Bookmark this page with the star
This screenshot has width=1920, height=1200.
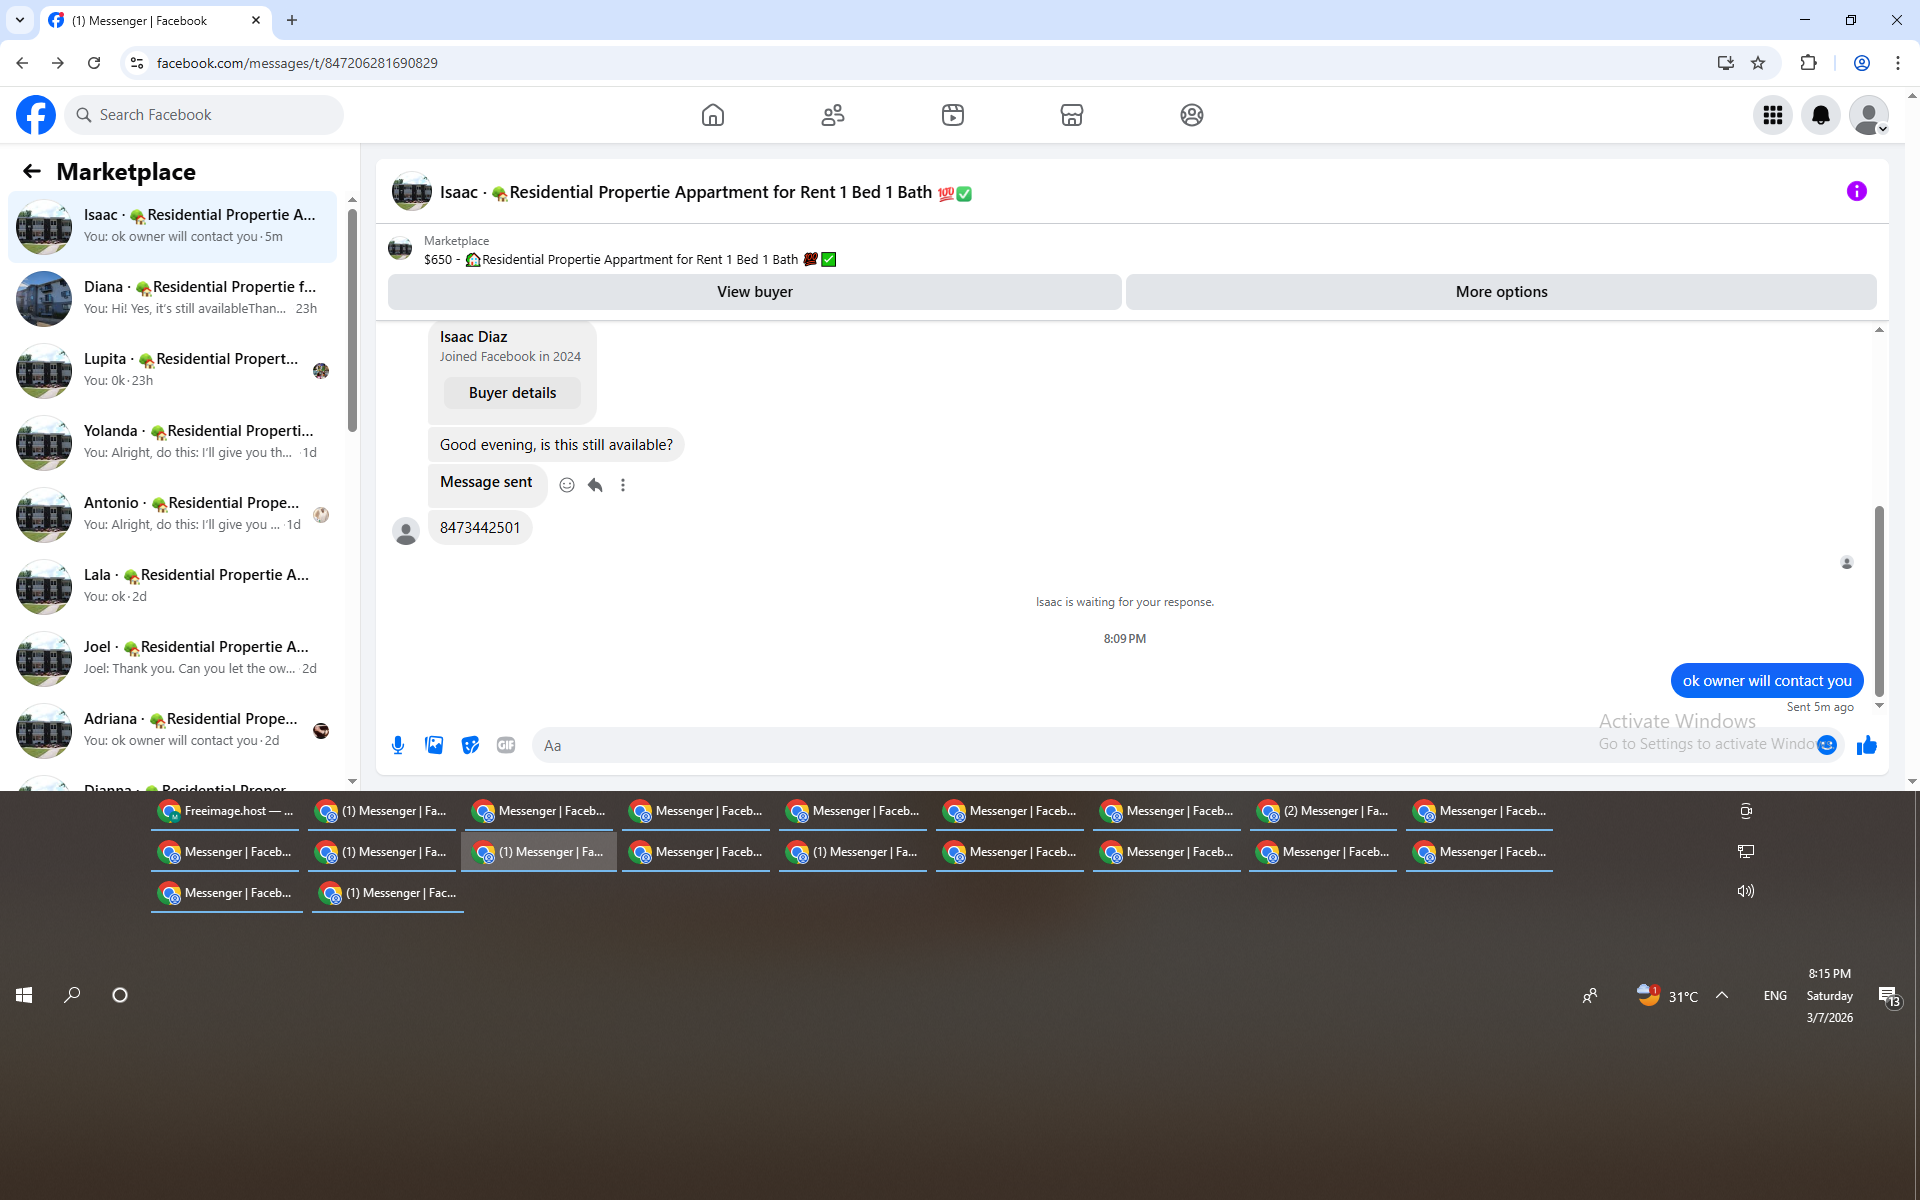[x=1758, y=63]
